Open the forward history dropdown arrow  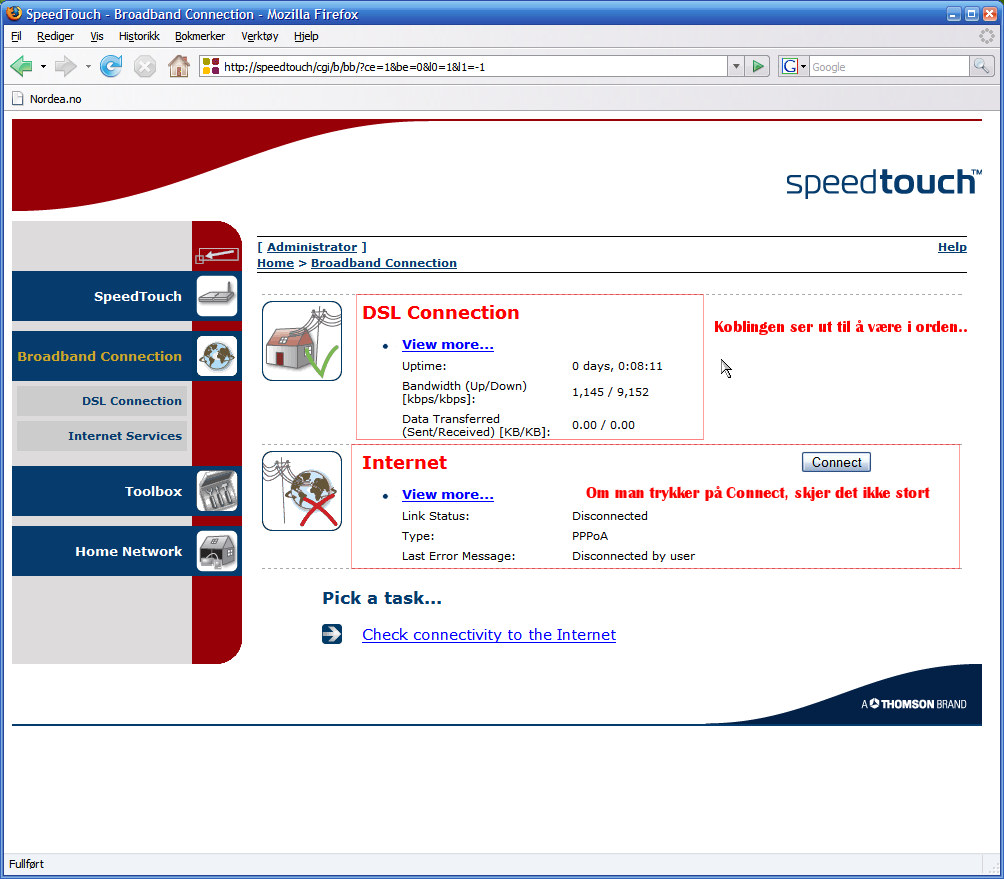click(88, 67)
